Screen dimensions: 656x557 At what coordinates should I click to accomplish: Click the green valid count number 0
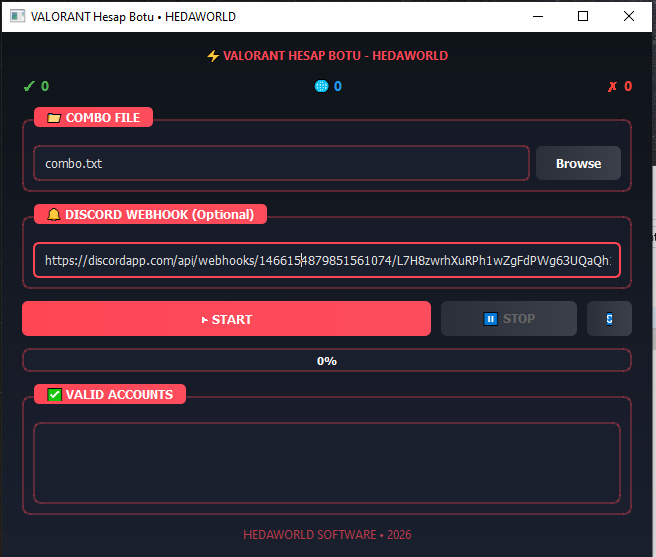click(x=45, y=86)
